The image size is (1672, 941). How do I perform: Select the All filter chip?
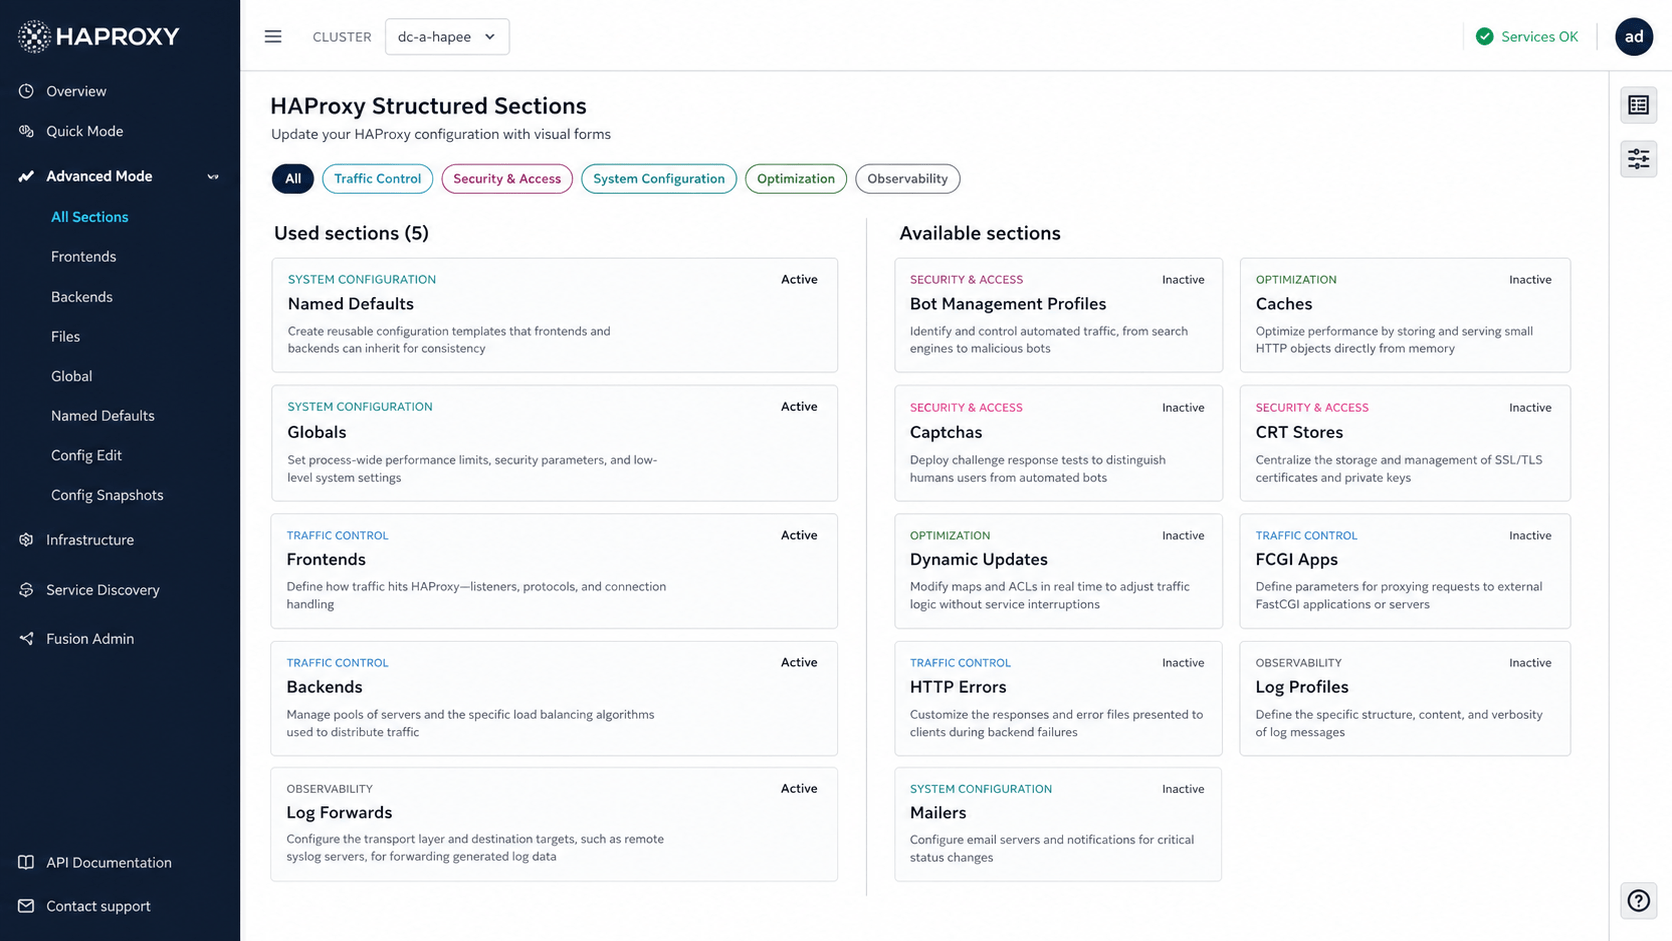(x=292, y=179)
